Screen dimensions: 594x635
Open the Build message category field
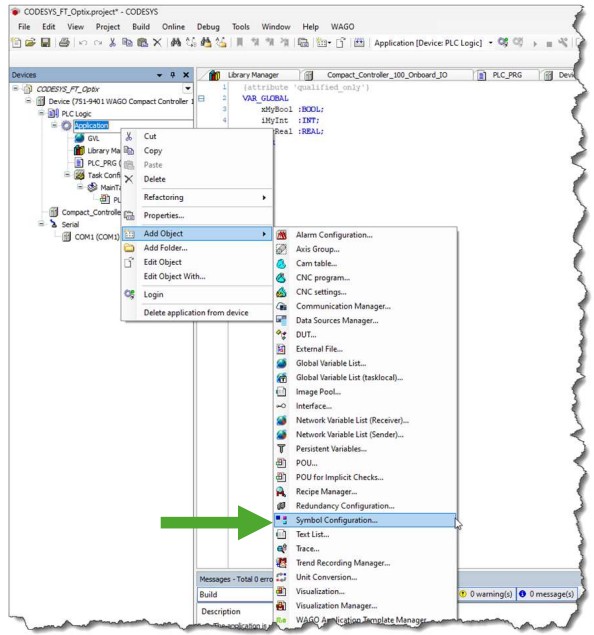coord(236,595)
